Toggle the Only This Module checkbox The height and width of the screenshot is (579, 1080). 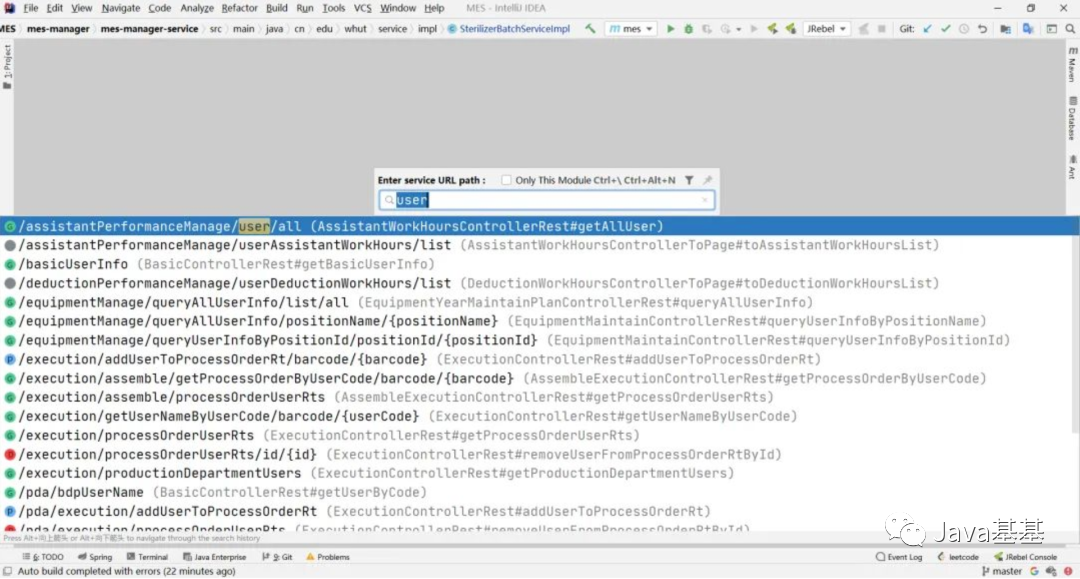[506, 180]
